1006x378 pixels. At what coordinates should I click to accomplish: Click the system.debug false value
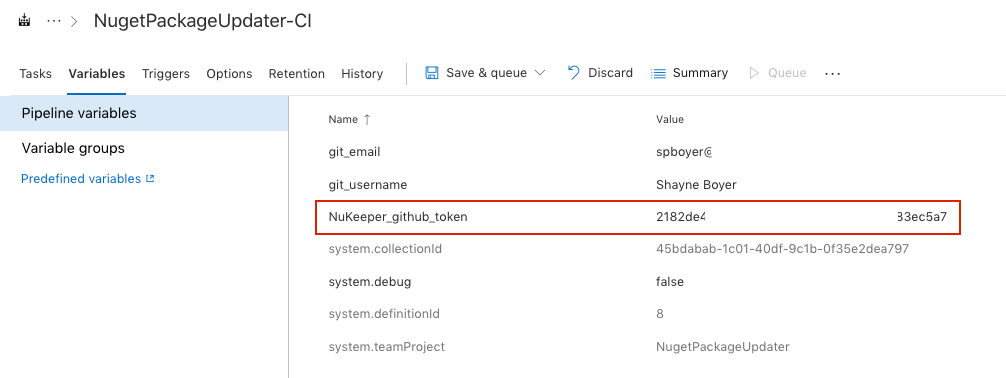click(670, 282)
